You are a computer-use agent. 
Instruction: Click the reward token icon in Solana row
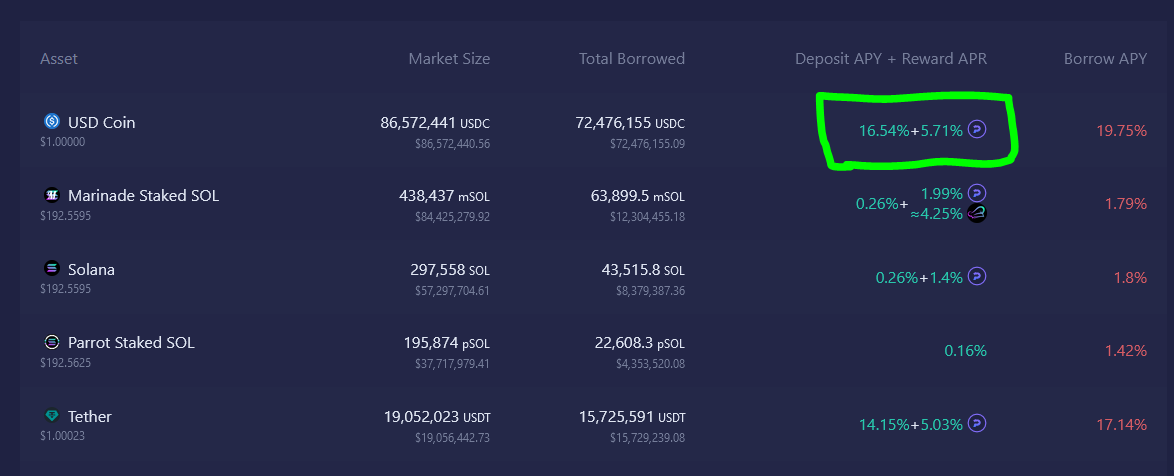tap(977, 277)
